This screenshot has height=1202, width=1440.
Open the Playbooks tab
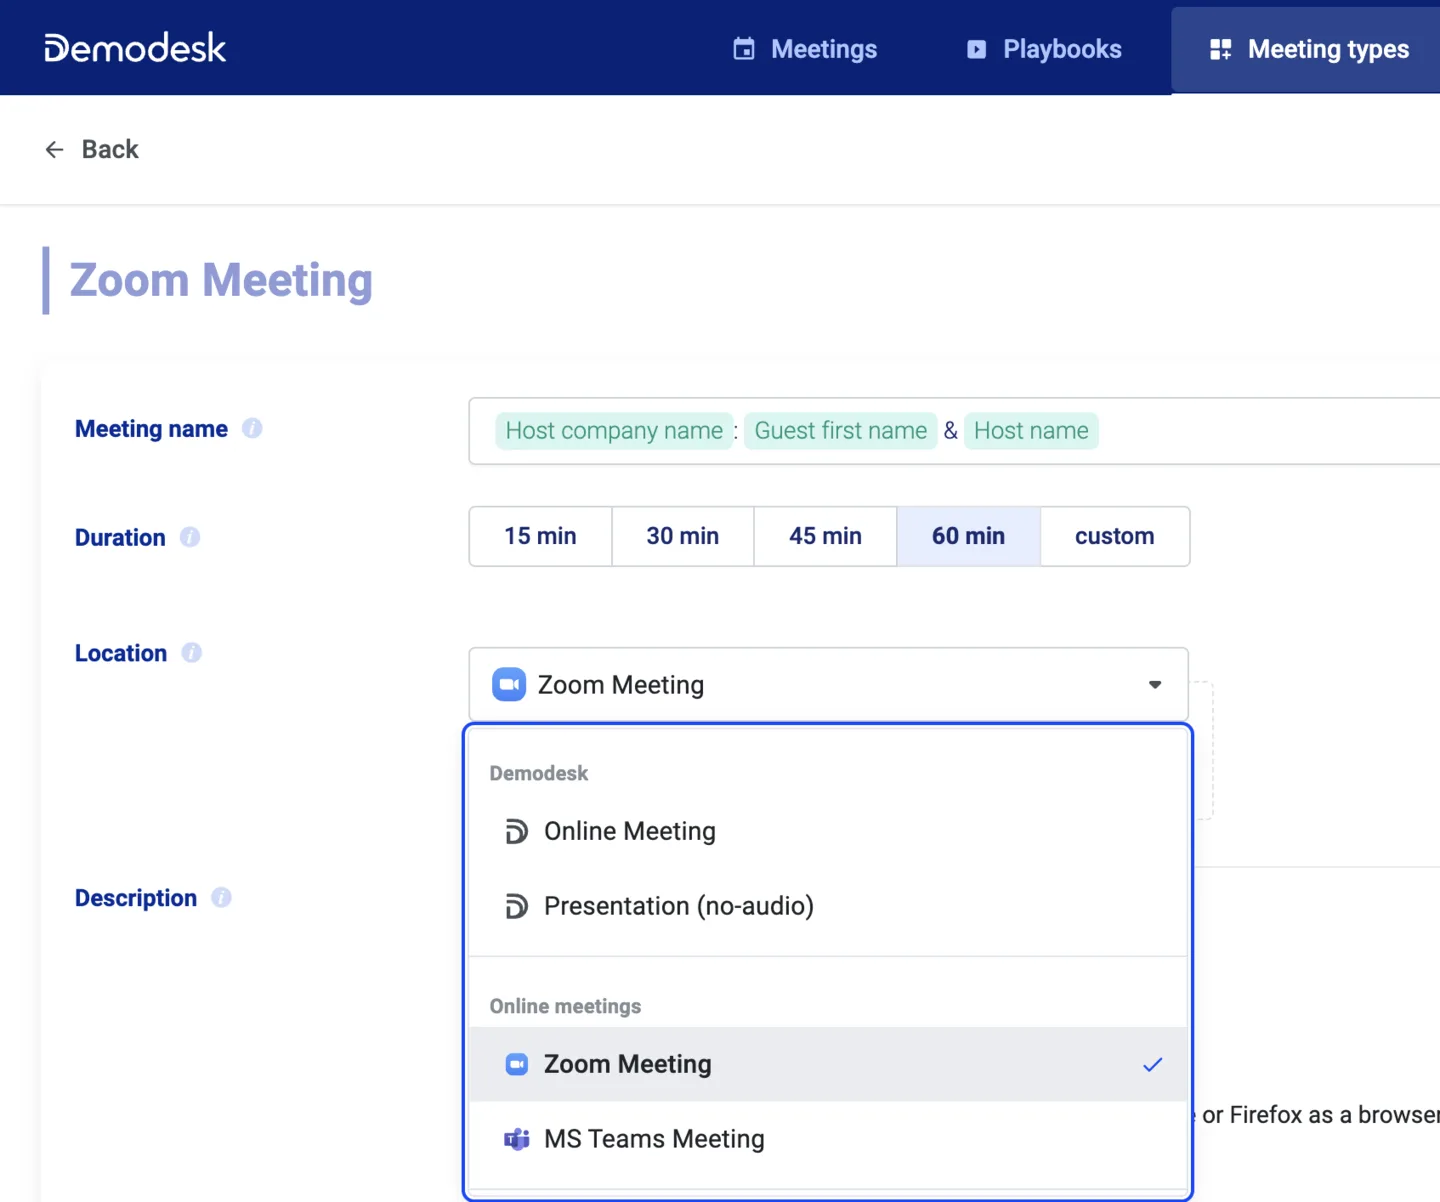click(x=1044, y=49)
